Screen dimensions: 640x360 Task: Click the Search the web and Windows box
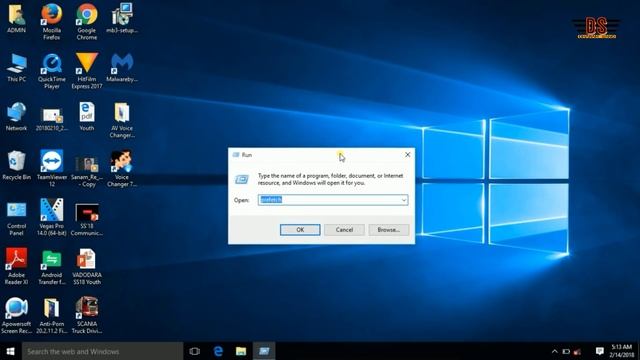[102, 351]
